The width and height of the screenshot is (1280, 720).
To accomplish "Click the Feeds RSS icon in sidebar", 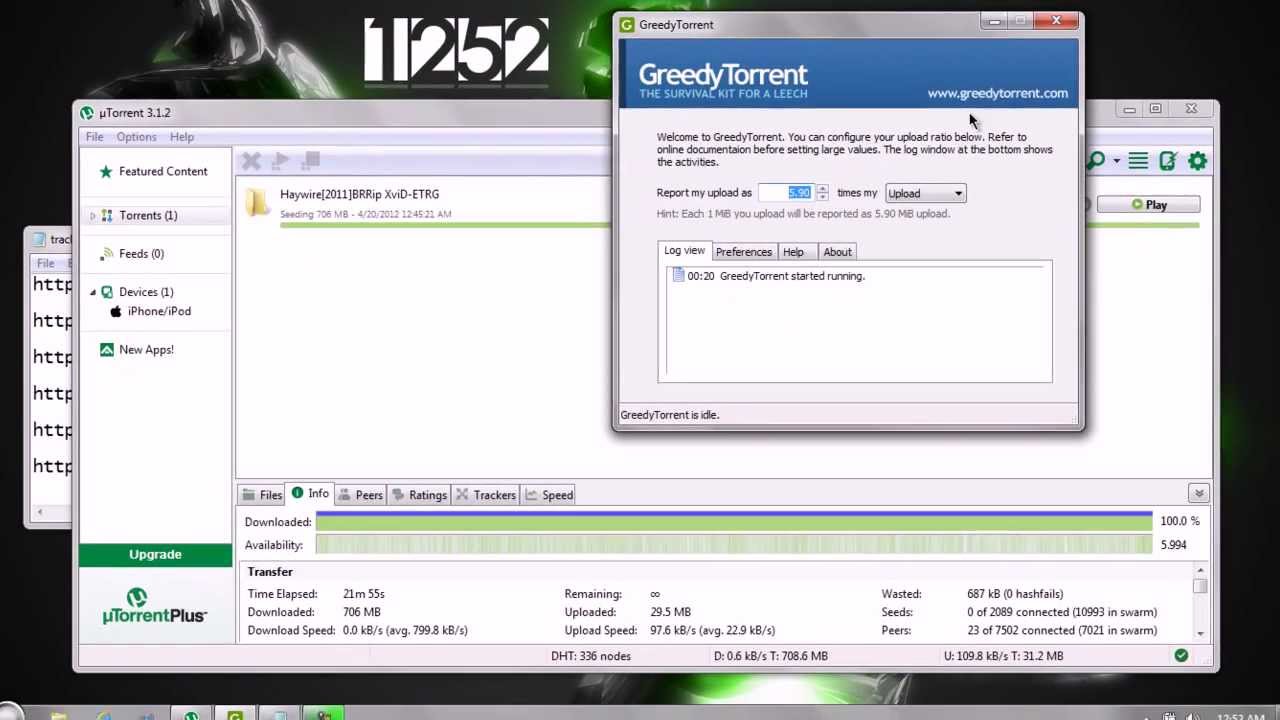I will pos(107,254).
